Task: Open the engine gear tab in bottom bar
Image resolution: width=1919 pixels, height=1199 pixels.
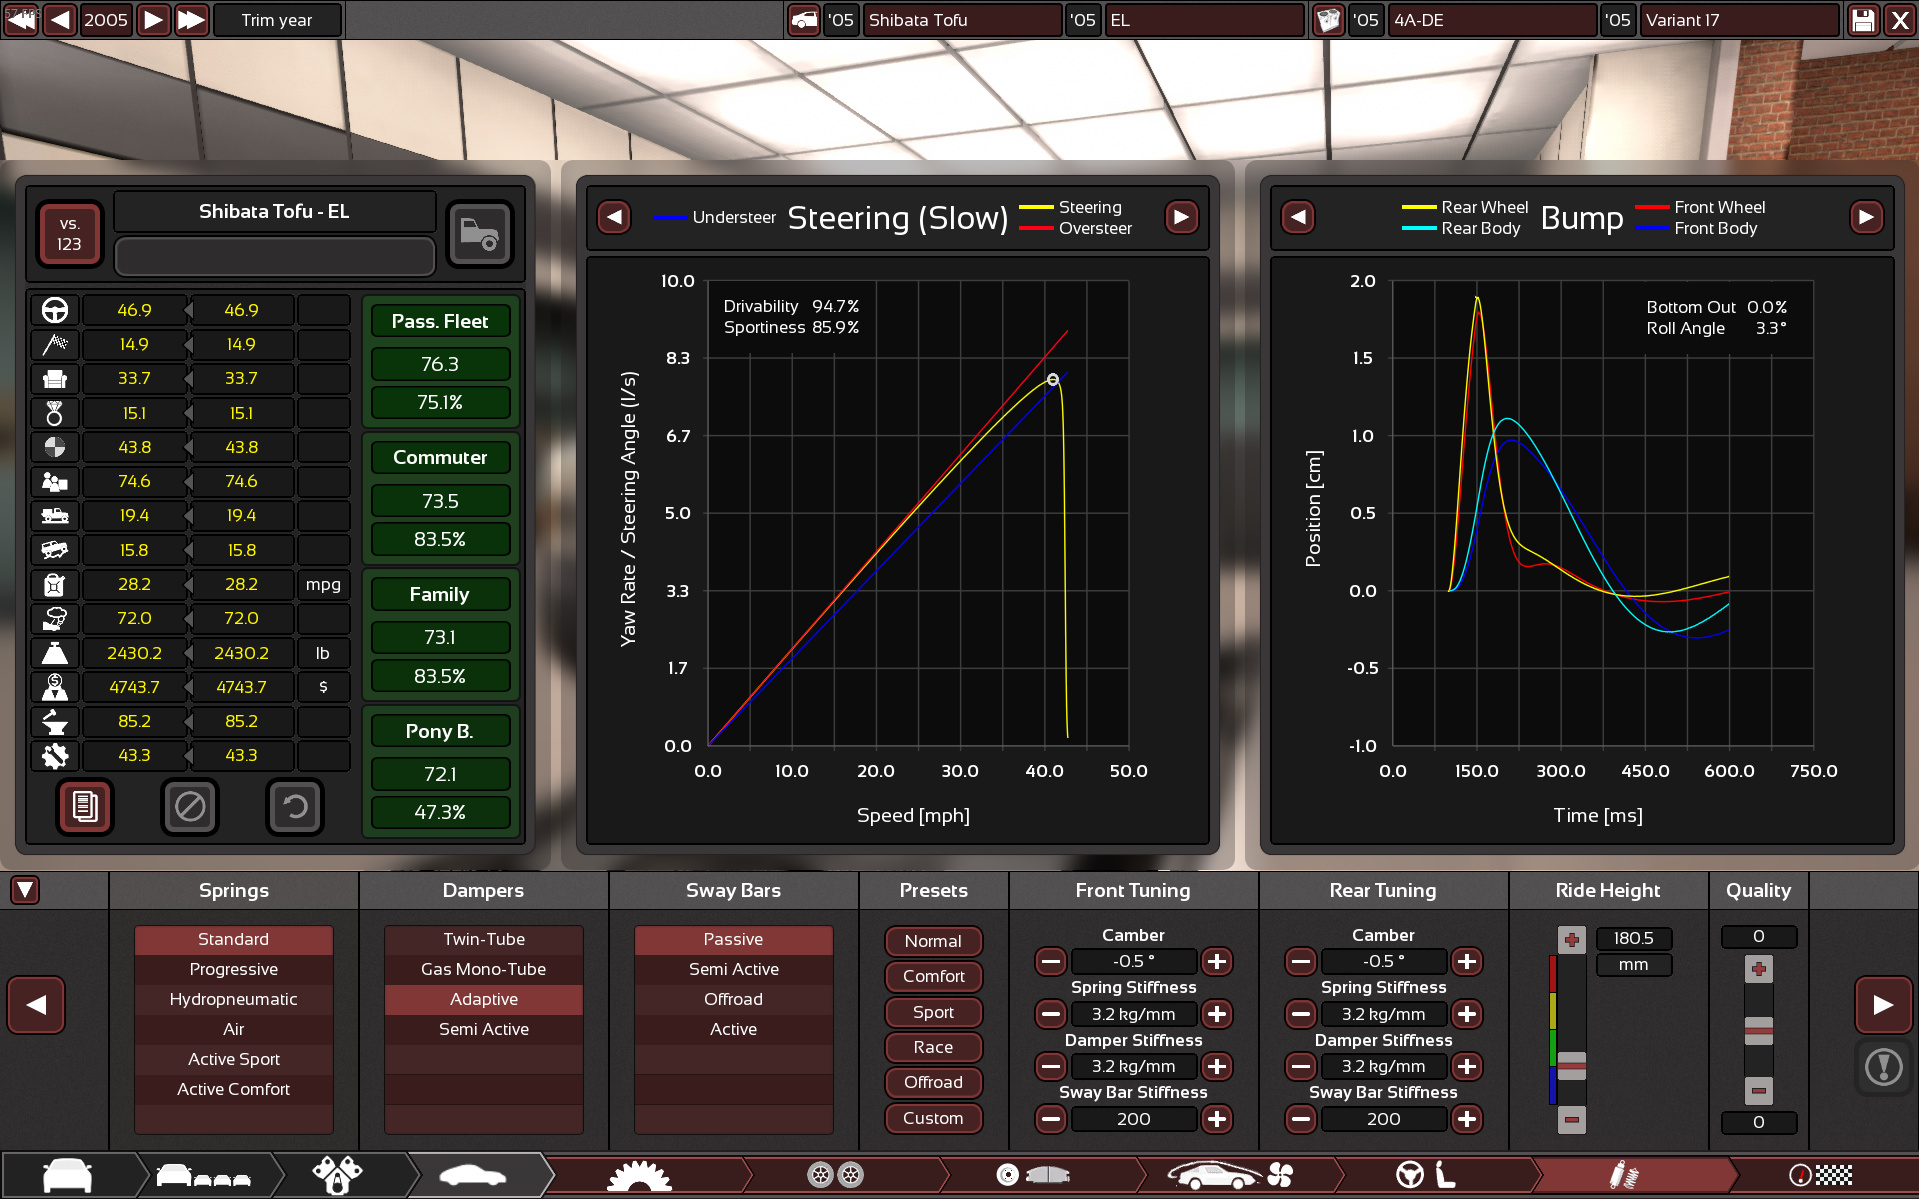Action: click(x=640, y=1176)
